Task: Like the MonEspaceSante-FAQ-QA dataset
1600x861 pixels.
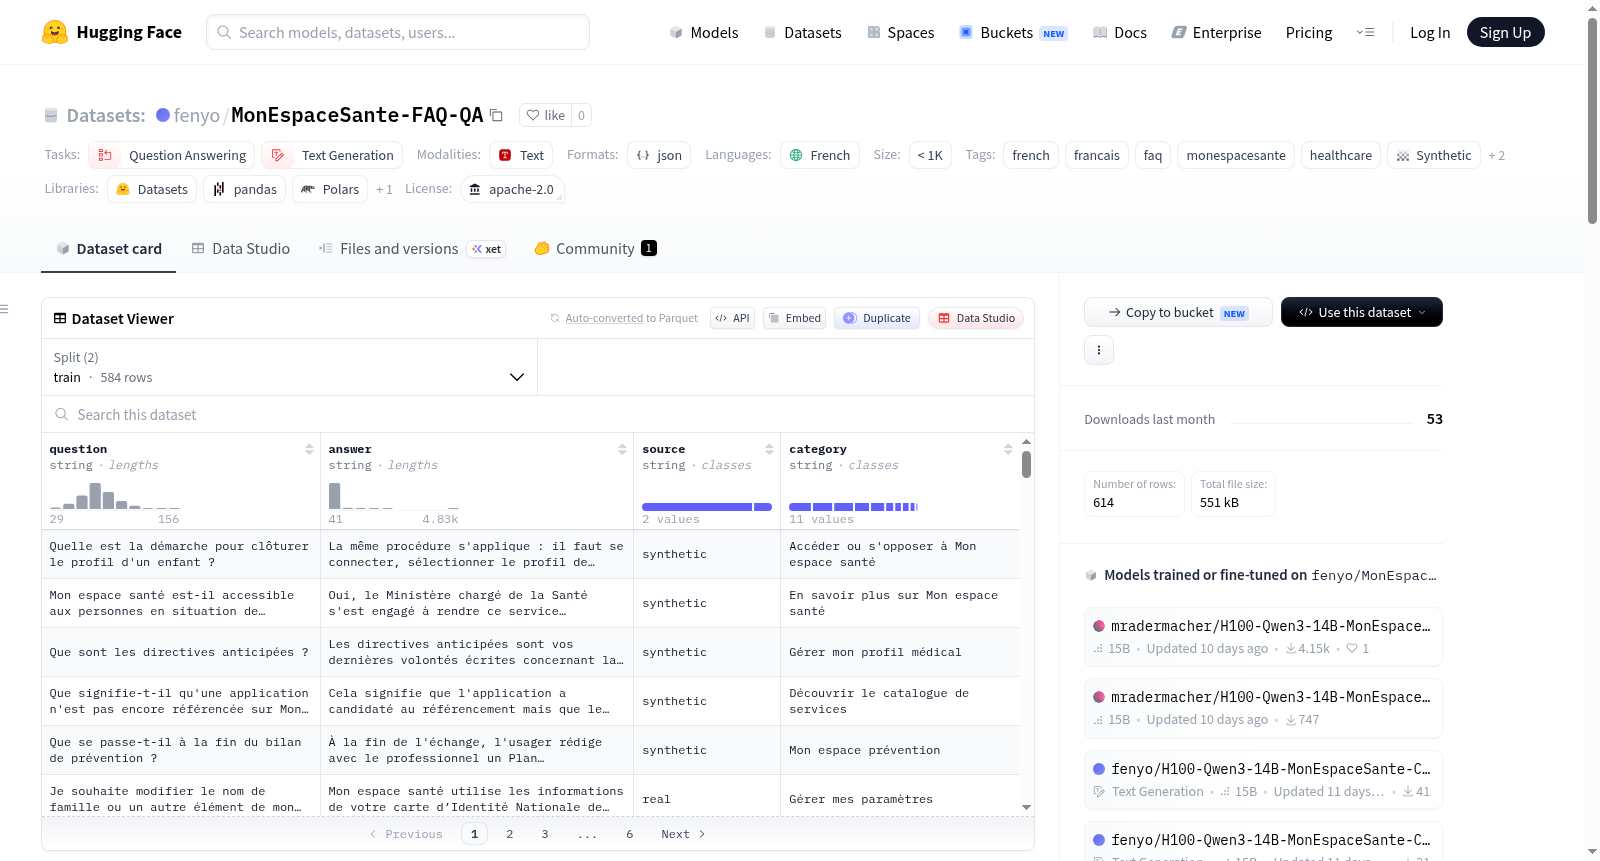Action: coord(546,115)
